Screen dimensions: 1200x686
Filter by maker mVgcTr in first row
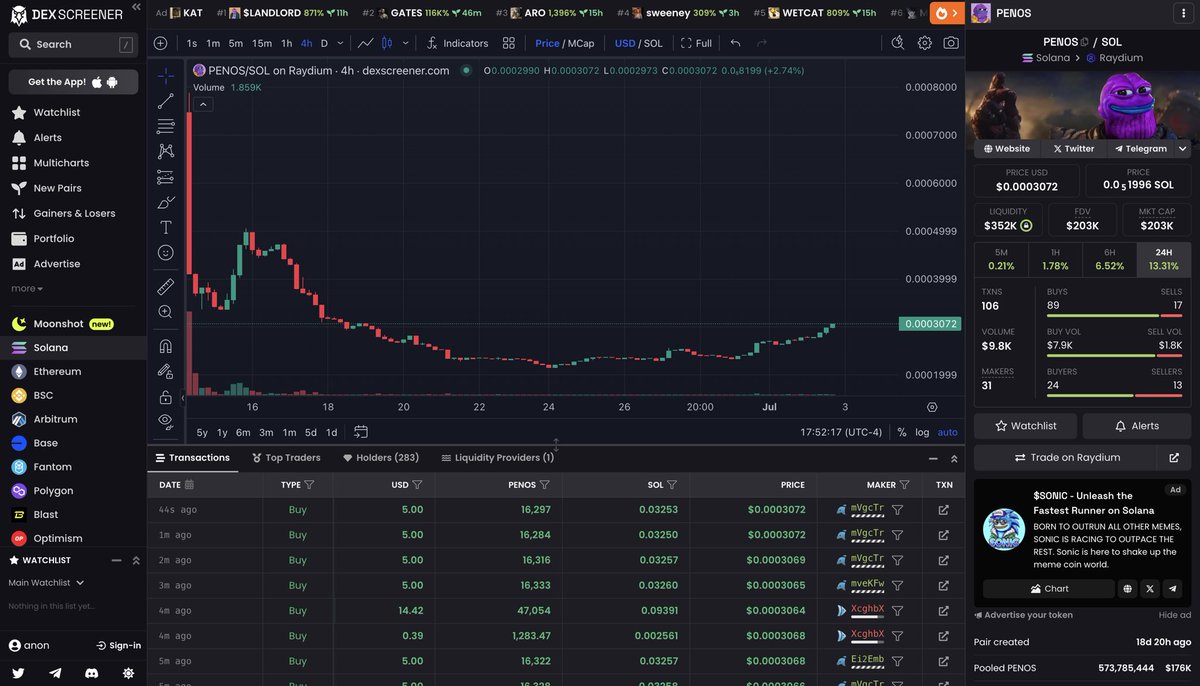pos(897,510)
